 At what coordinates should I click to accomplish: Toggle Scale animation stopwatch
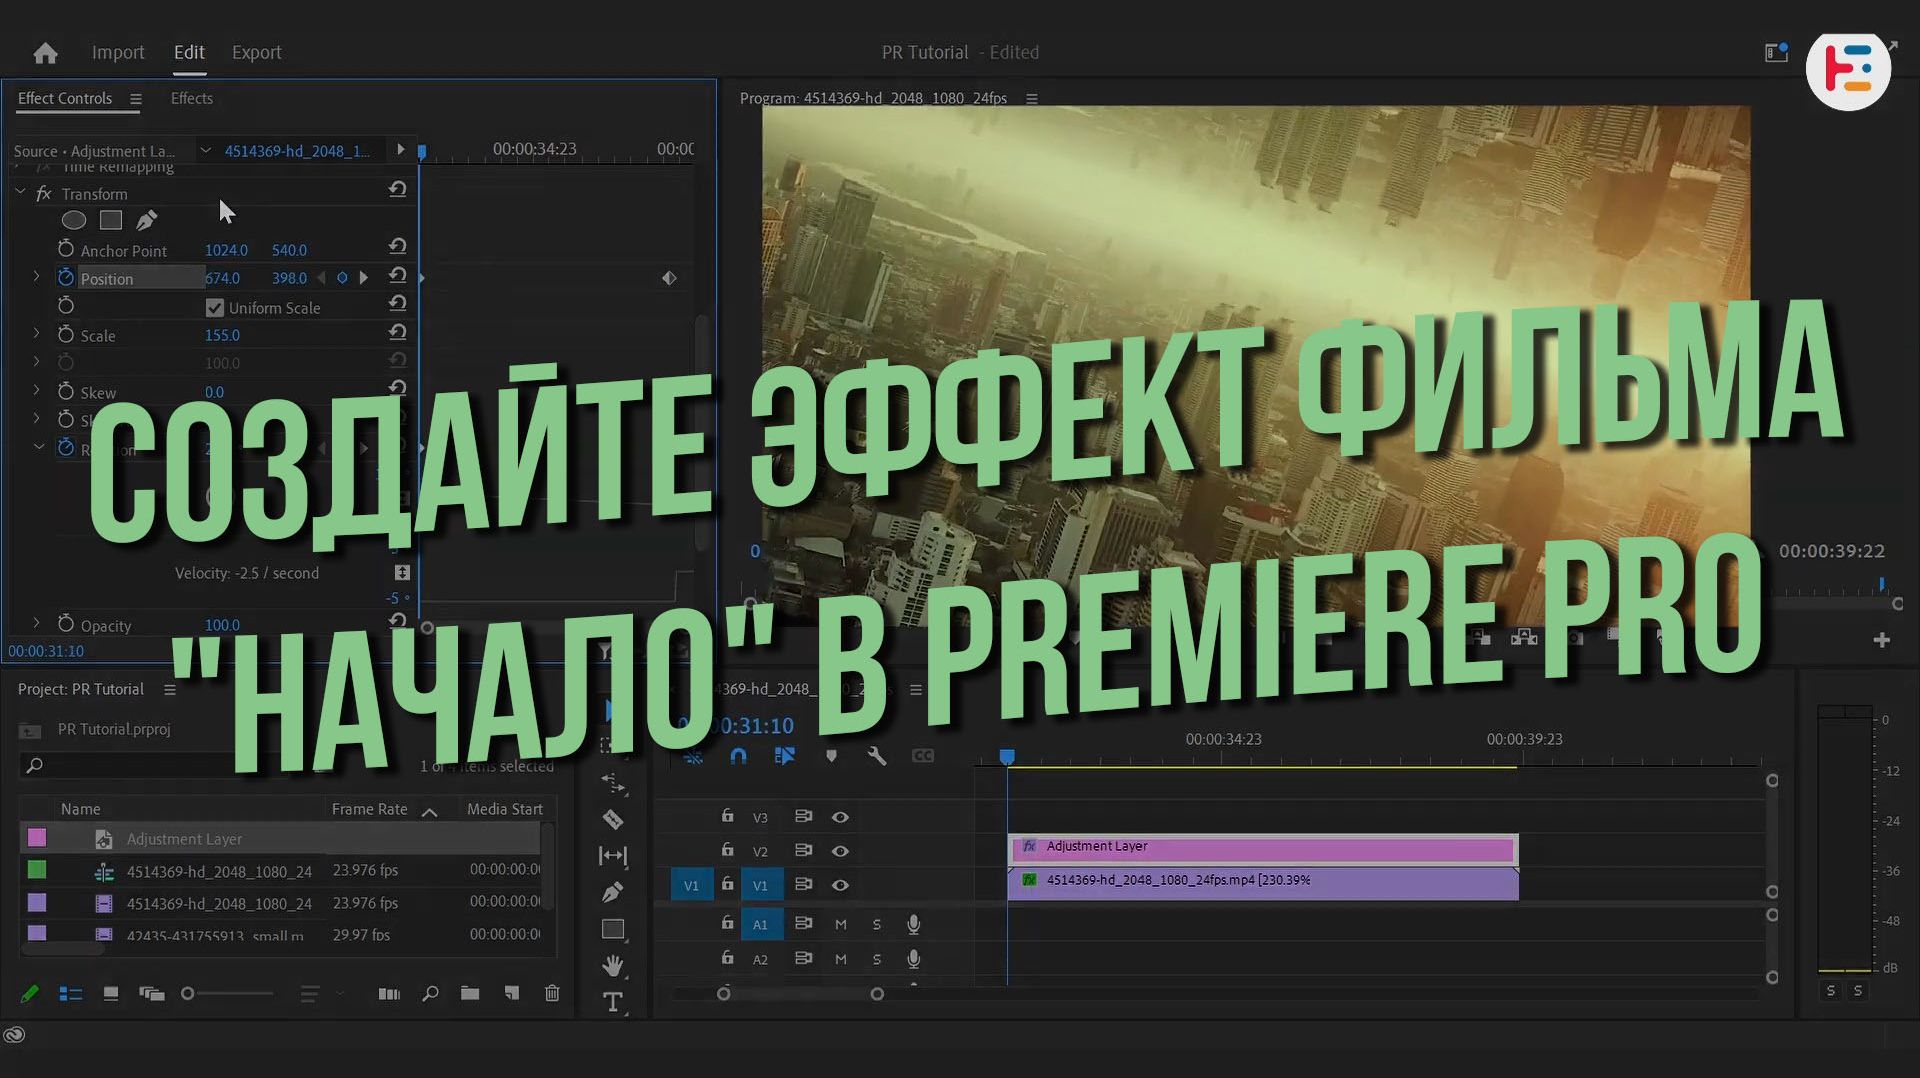pyautogui.click(x=66, y=334)
